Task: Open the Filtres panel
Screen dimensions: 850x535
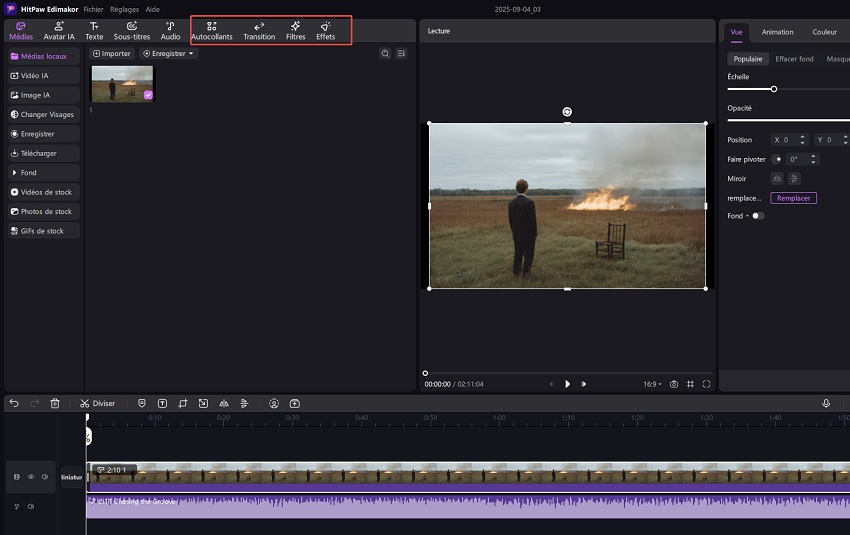Action: [x=295, y=31]
